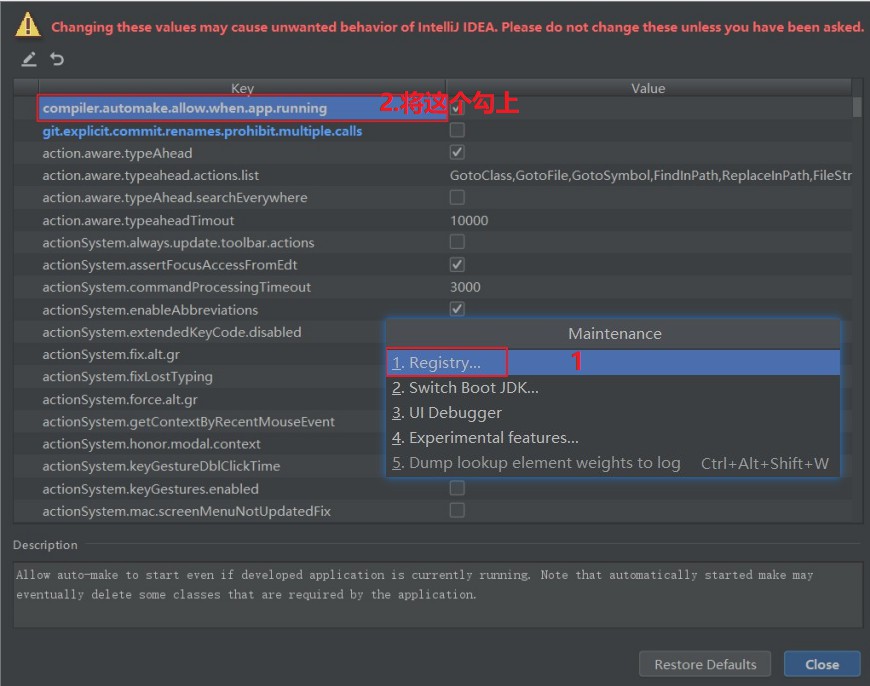
Task: Enable the actionSystem.mac.screenMenuNotUpdatedFix checkbox
Action: (457, 511)
